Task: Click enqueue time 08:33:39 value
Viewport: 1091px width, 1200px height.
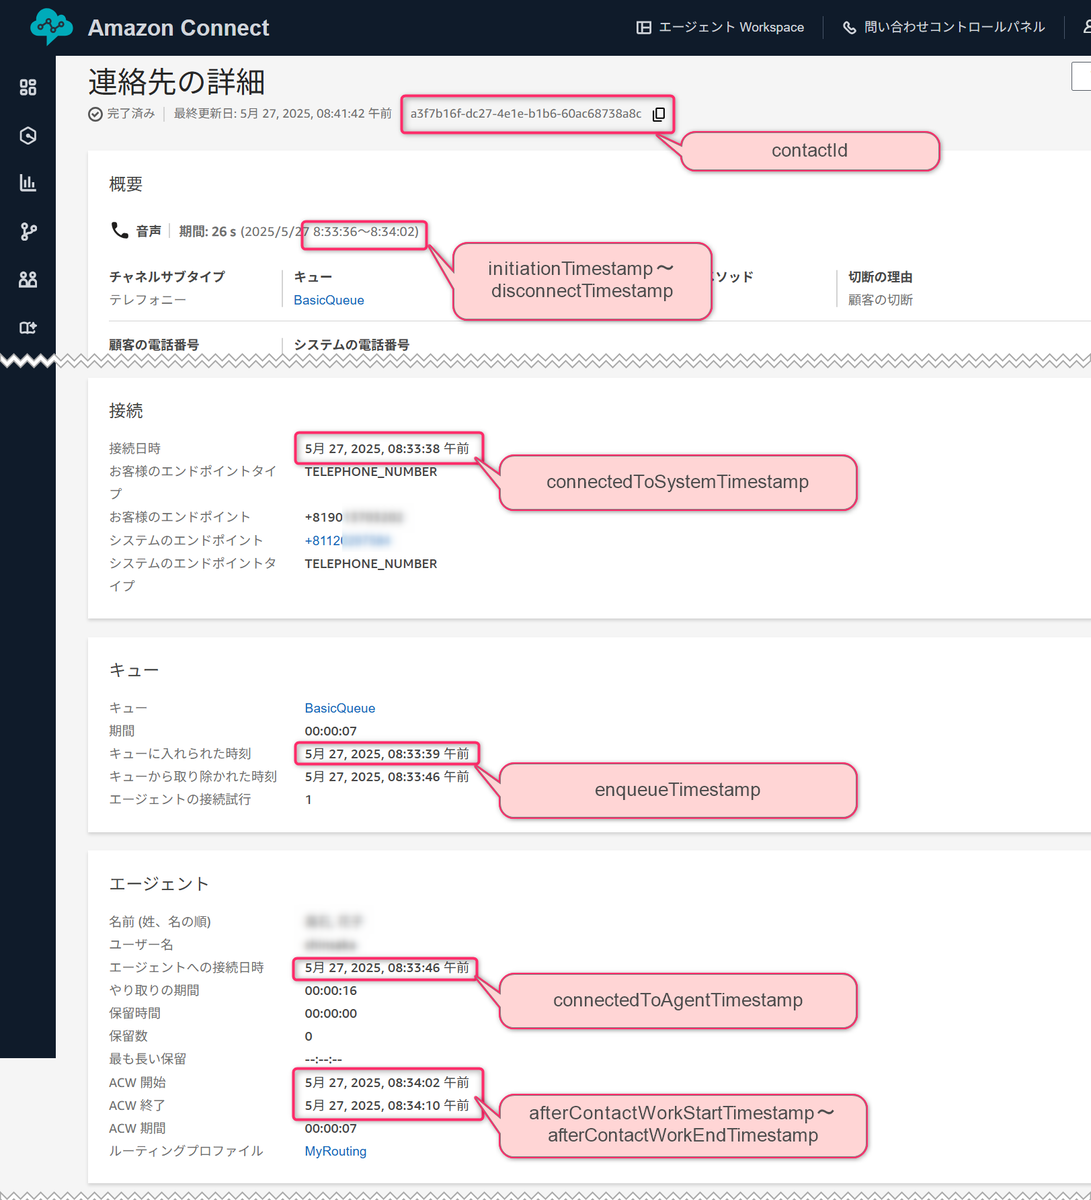Action: tap(387, 754)
